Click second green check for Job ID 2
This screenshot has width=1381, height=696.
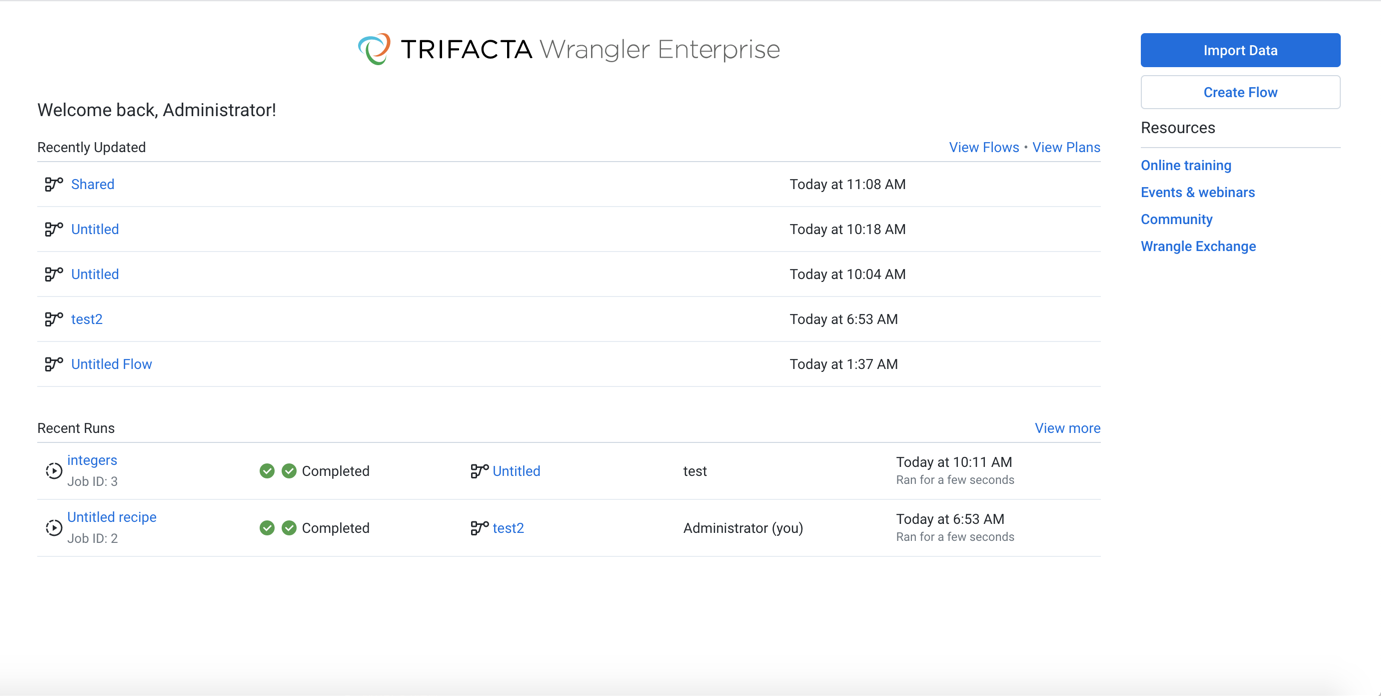pyautogui.click(x=289, y=528)
